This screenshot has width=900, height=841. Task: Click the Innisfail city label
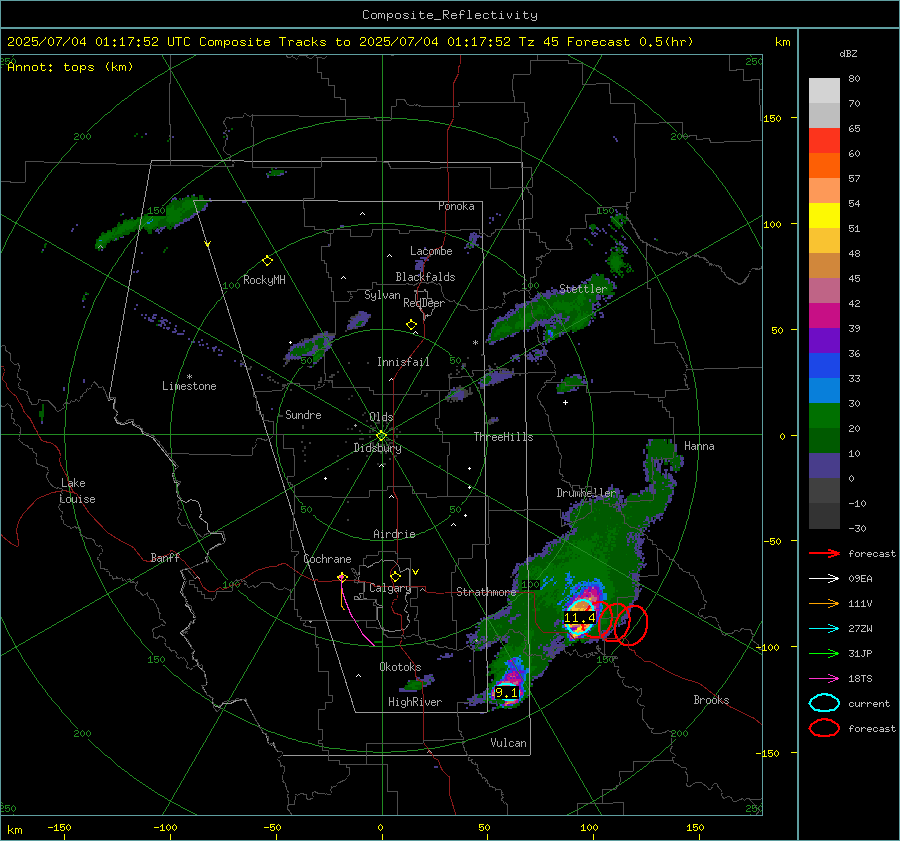click(x=403, y=362)
